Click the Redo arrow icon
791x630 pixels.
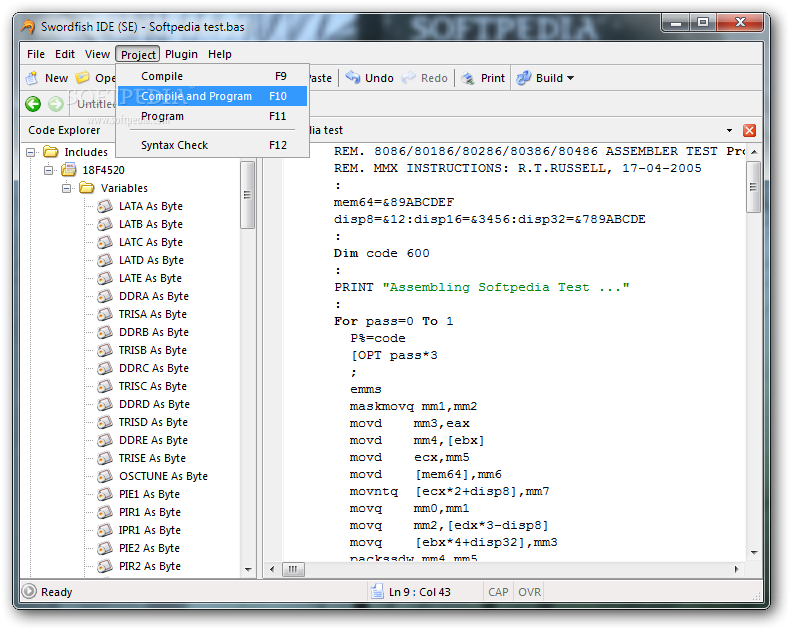click(x=409, y=78)
